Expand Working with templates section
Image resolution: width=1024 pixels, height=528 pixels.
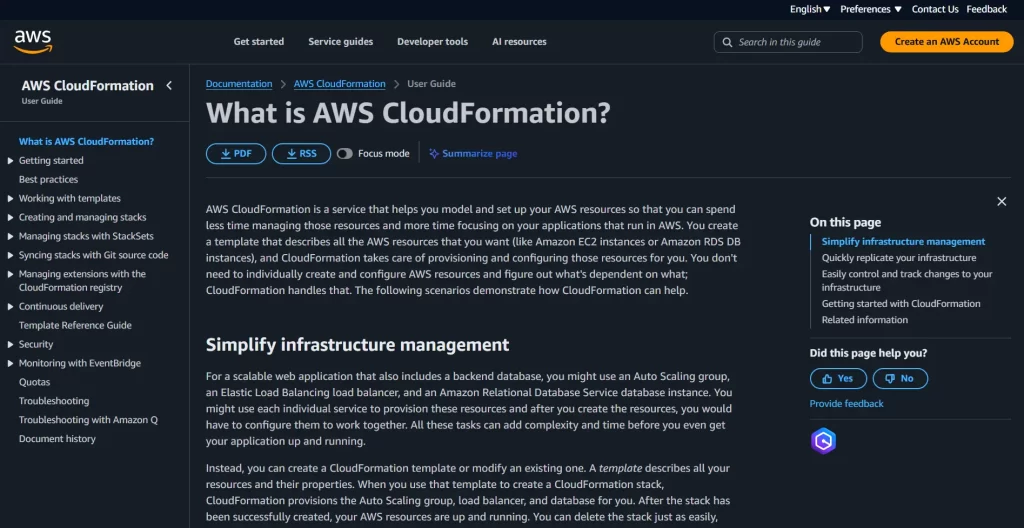click(10, 199)
